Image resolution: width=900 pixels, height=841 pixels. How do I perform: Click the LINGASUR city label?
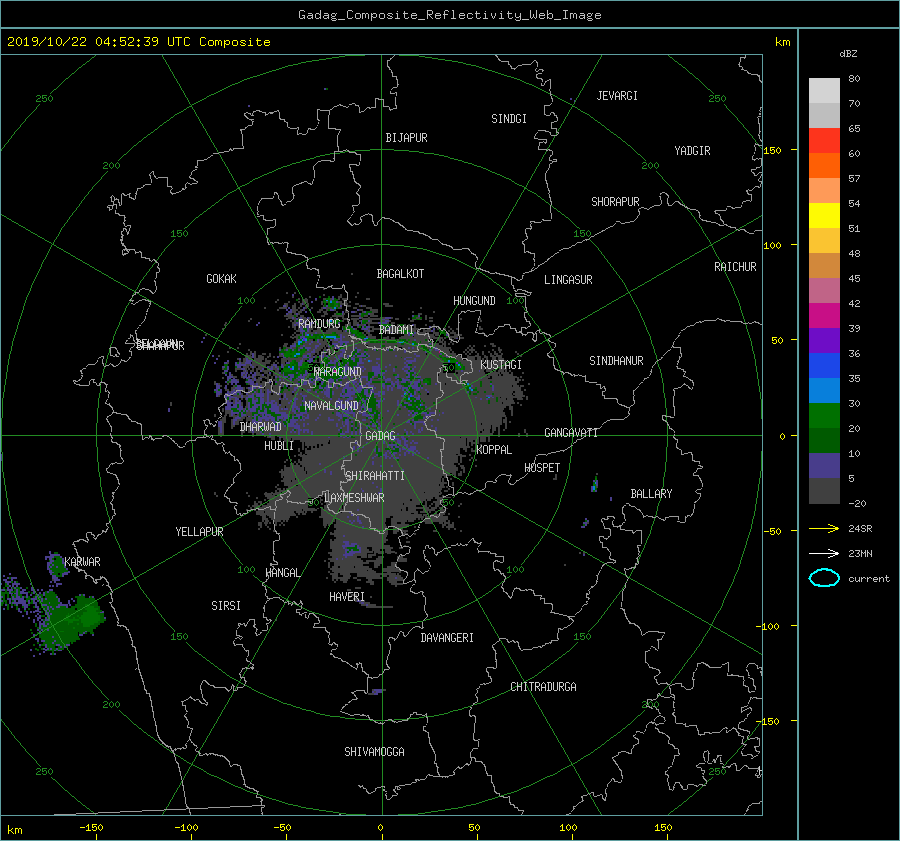point(568,280)
